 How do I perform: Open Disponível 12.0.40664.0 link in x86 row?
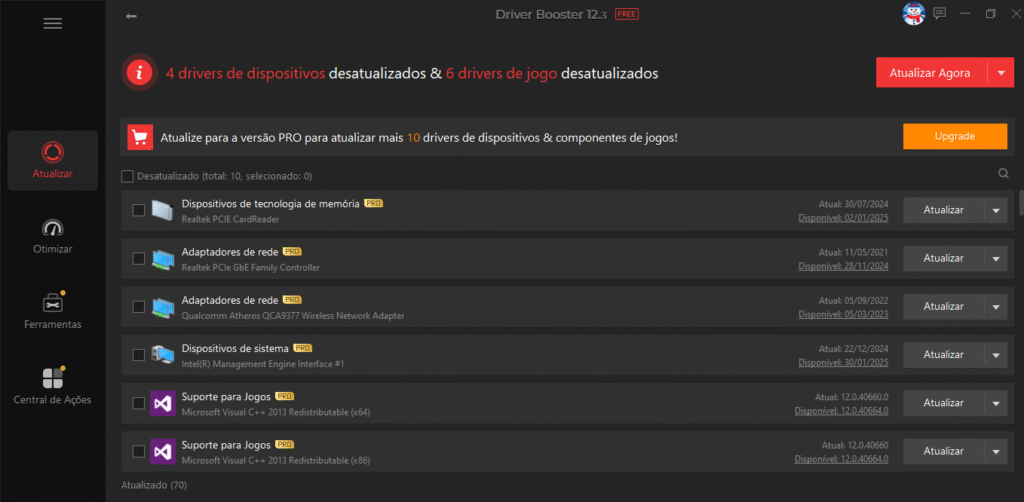pos(841,459)
